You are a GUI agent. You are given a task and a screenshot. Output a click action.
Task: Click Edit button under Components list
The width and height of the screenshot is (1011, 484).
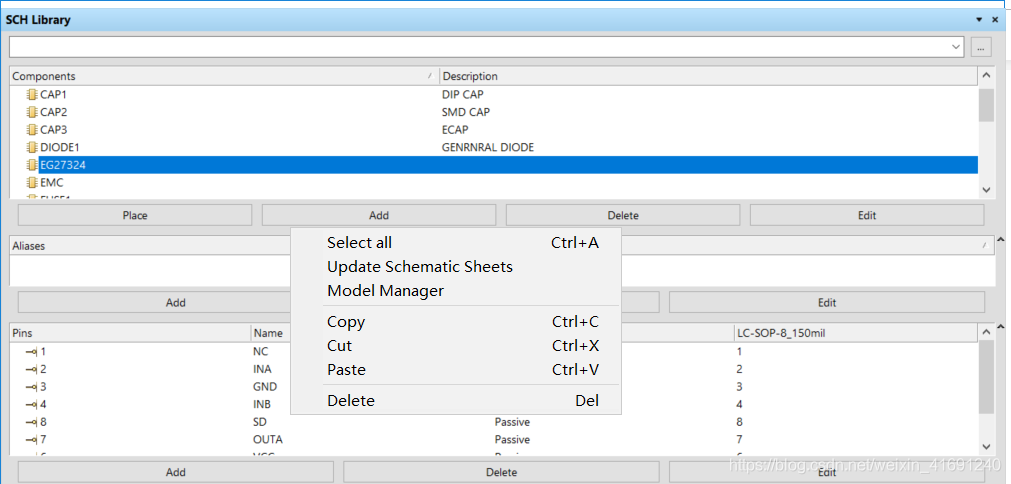(x=866, y=215)
